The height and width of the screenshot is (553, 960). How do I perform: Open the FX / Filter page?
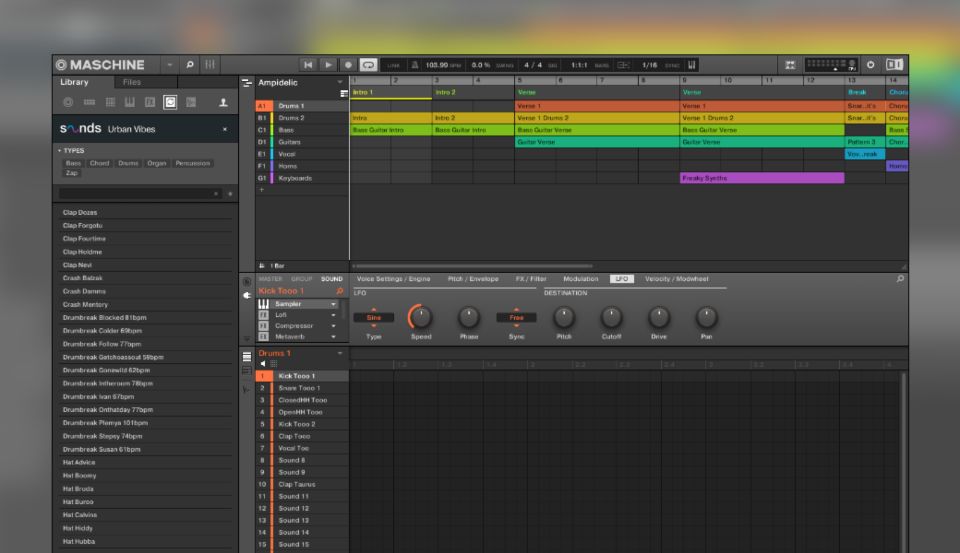pos(531,279)
